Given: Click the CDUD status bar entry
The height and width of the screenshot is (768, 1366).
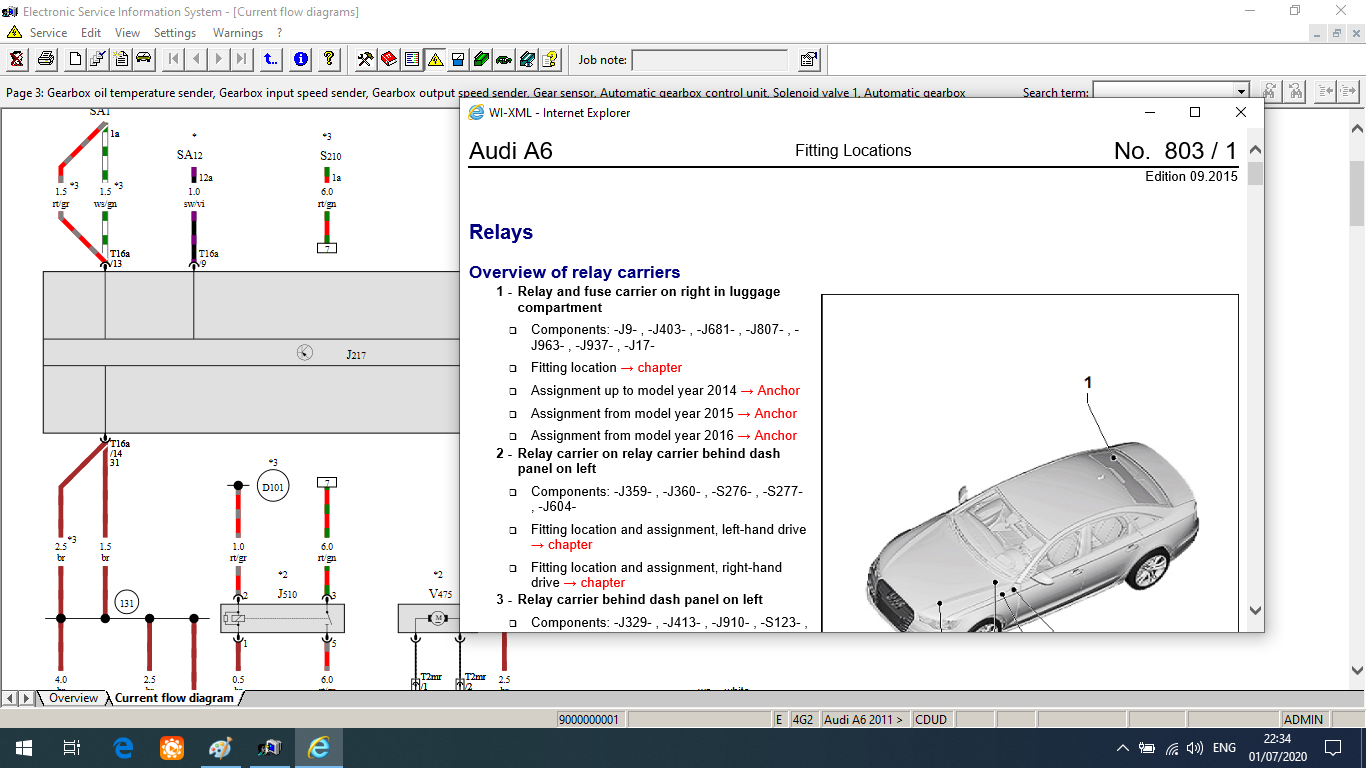Looking at the screenshot, I should (x=931, y=719).
